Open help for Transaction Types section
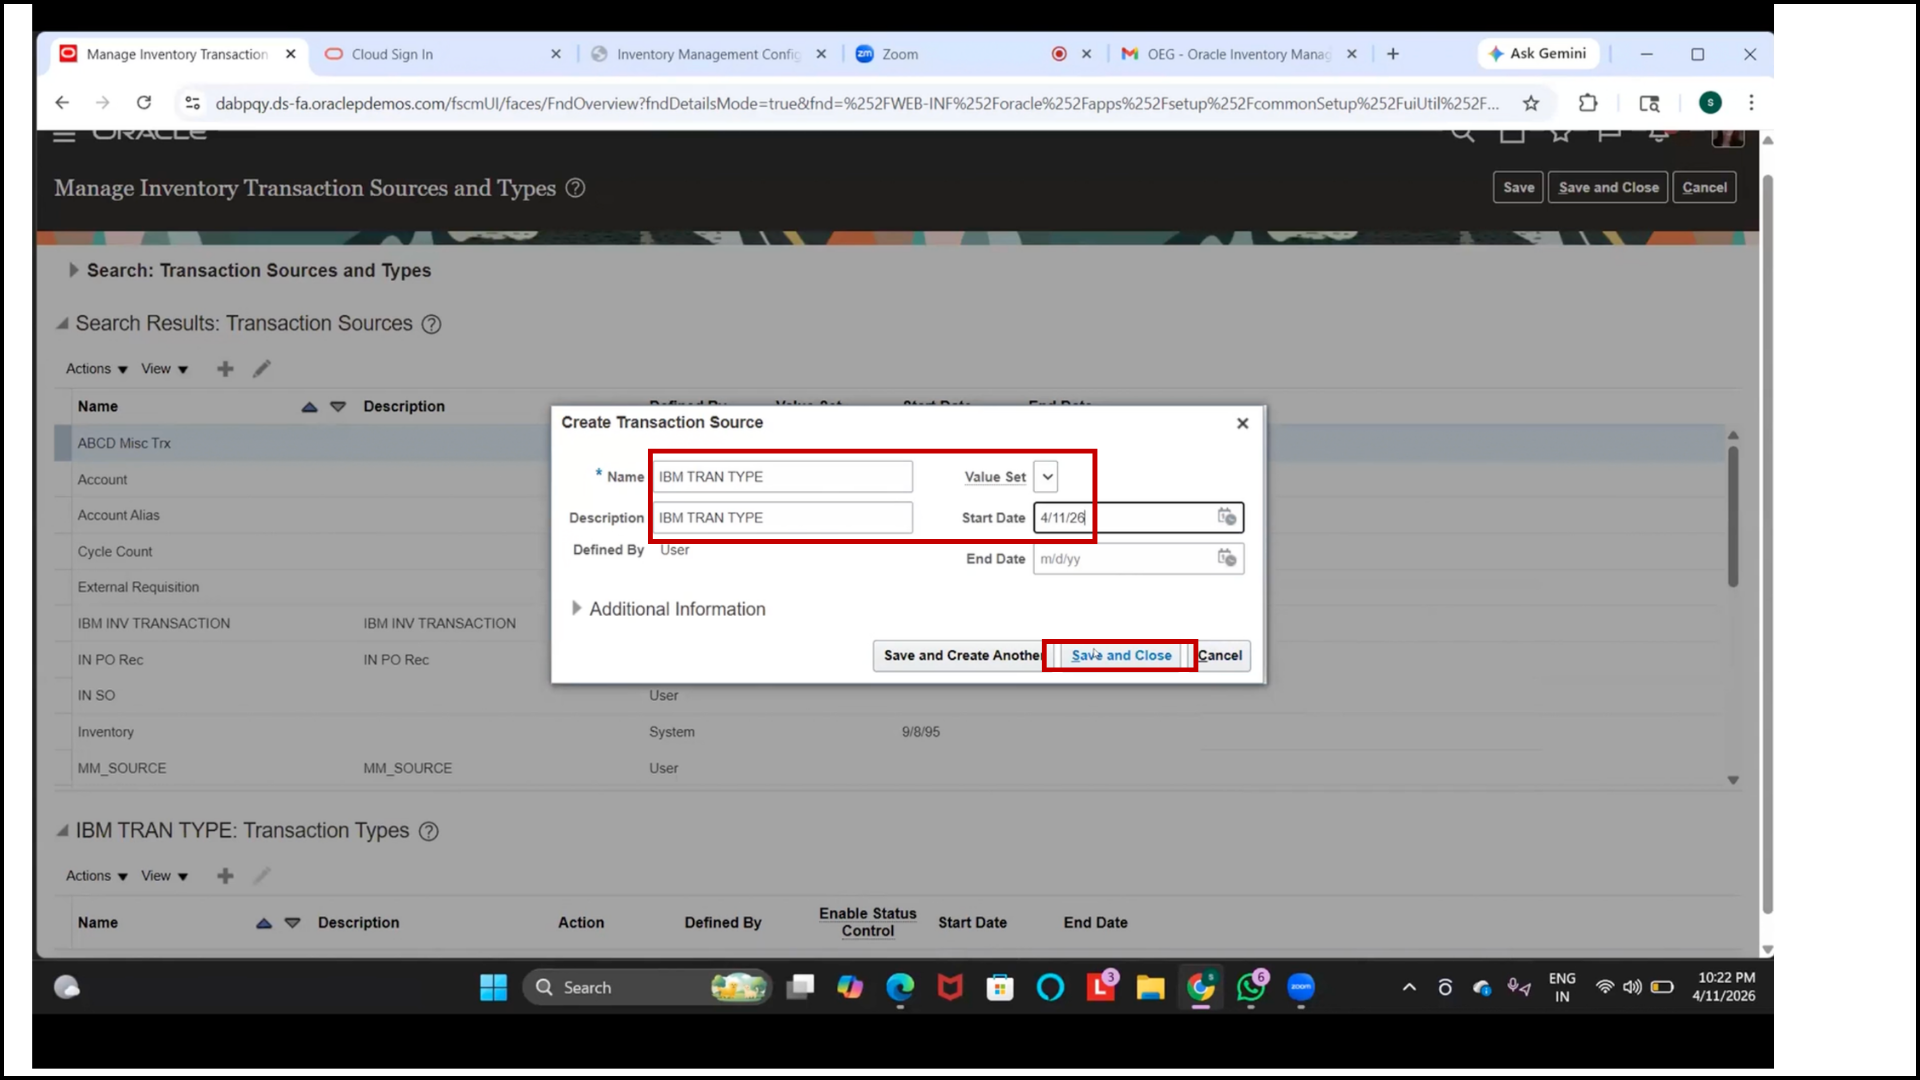The image size is (1920, 1080). [428, 831]
